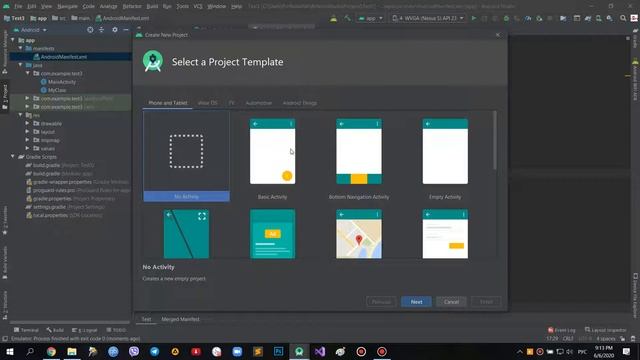This screenshot has height=360, width=640.
Task: Open Visual Studio from the taskbar
Action: click(320, 351)
